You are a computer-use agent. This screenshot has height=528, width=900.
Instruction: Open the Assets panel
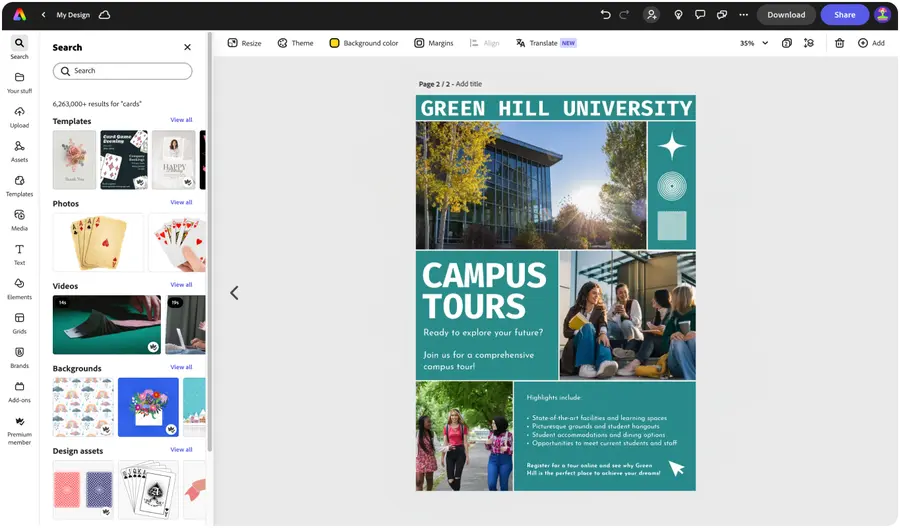pyautogui.click(x=20, y=152)
